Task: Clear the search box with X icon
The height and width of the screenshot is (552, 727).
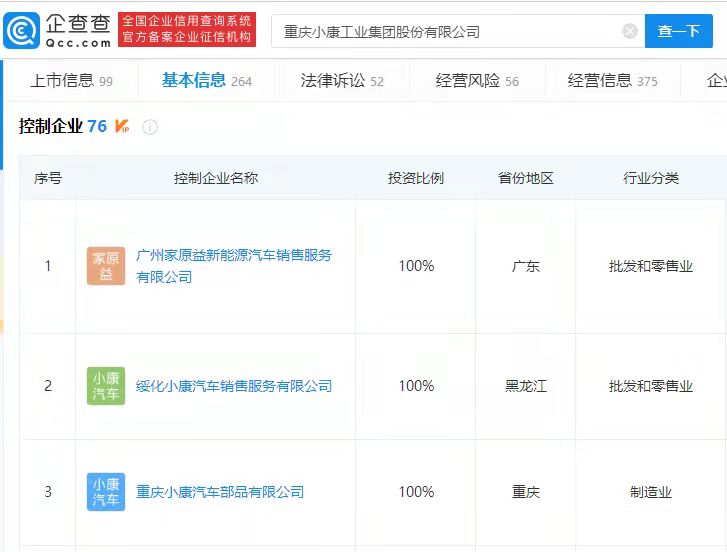Action: pyautogui.click(x=629, y=31)
